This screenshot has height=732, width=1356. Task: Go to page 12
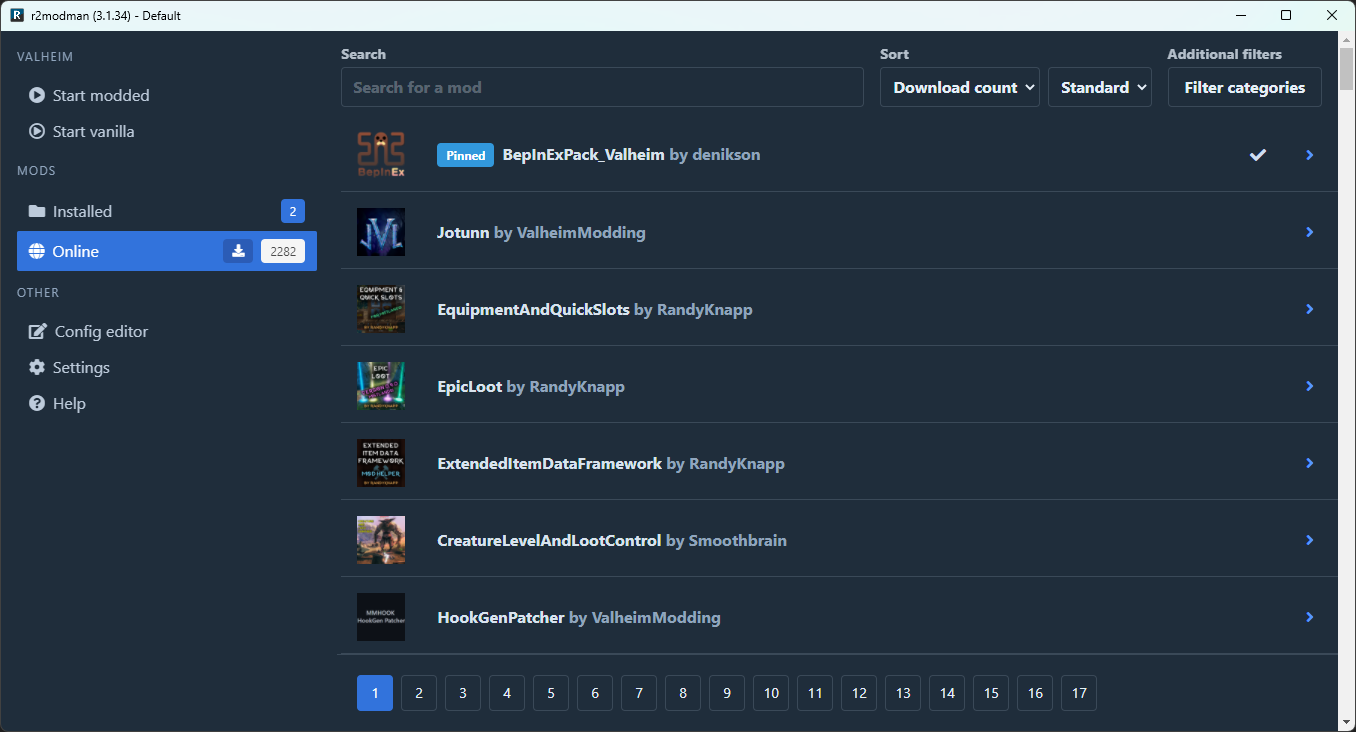click(859, 693)
